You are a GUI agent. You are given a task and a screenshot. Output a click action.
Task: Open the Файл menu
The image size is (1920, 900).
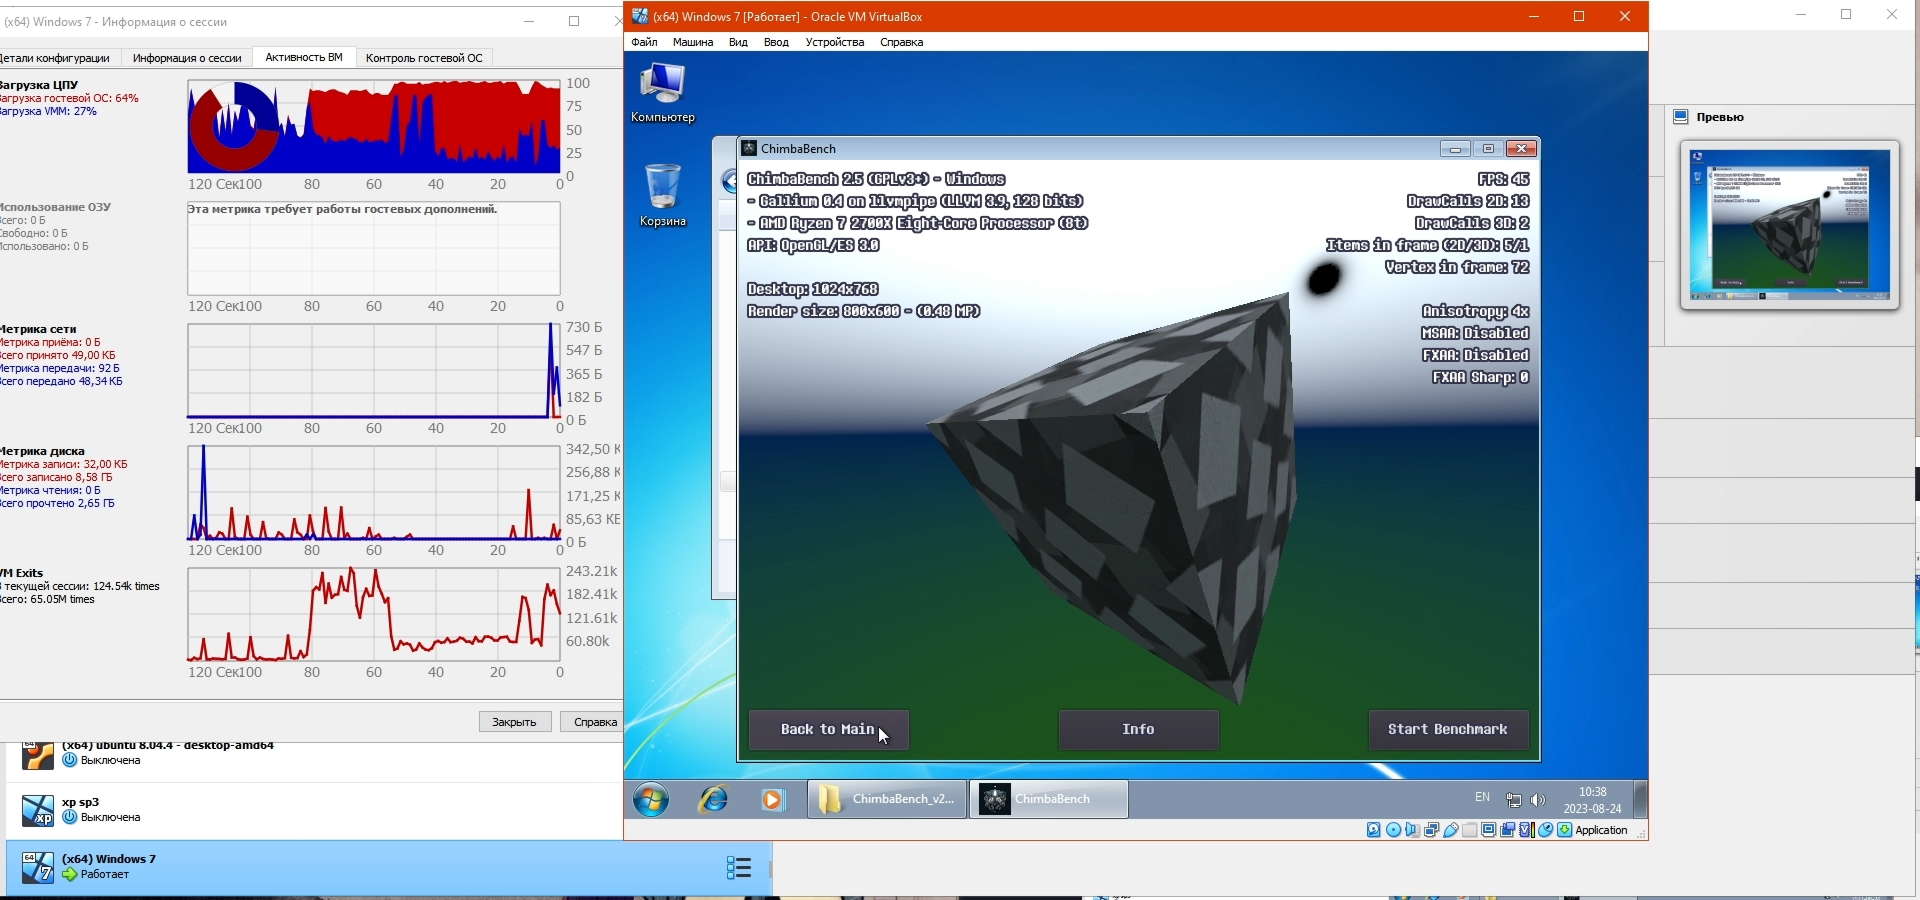pyautogui.click(x=644, y=42)
